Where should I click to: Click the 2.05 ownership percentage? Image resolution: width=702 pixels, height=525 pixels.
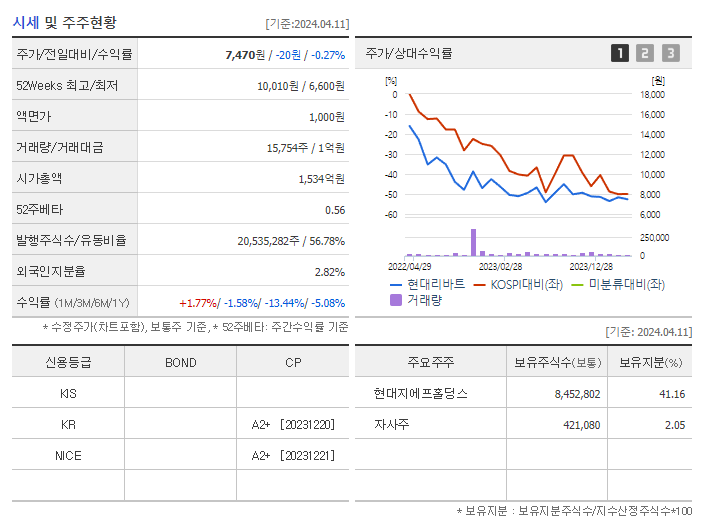click(675, 425)
